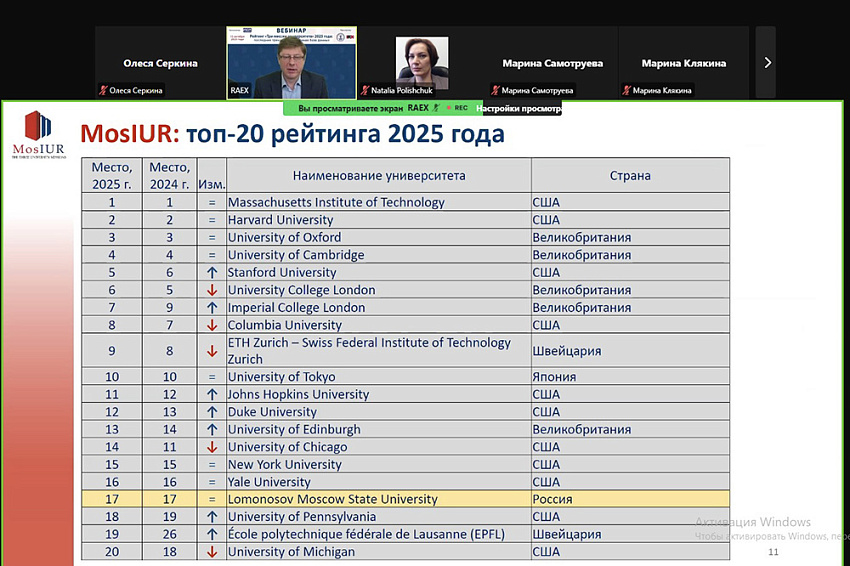The image size is (850, 566).
Task: Click the red down arrow beside Columbia University
Action: pos(211,325)
